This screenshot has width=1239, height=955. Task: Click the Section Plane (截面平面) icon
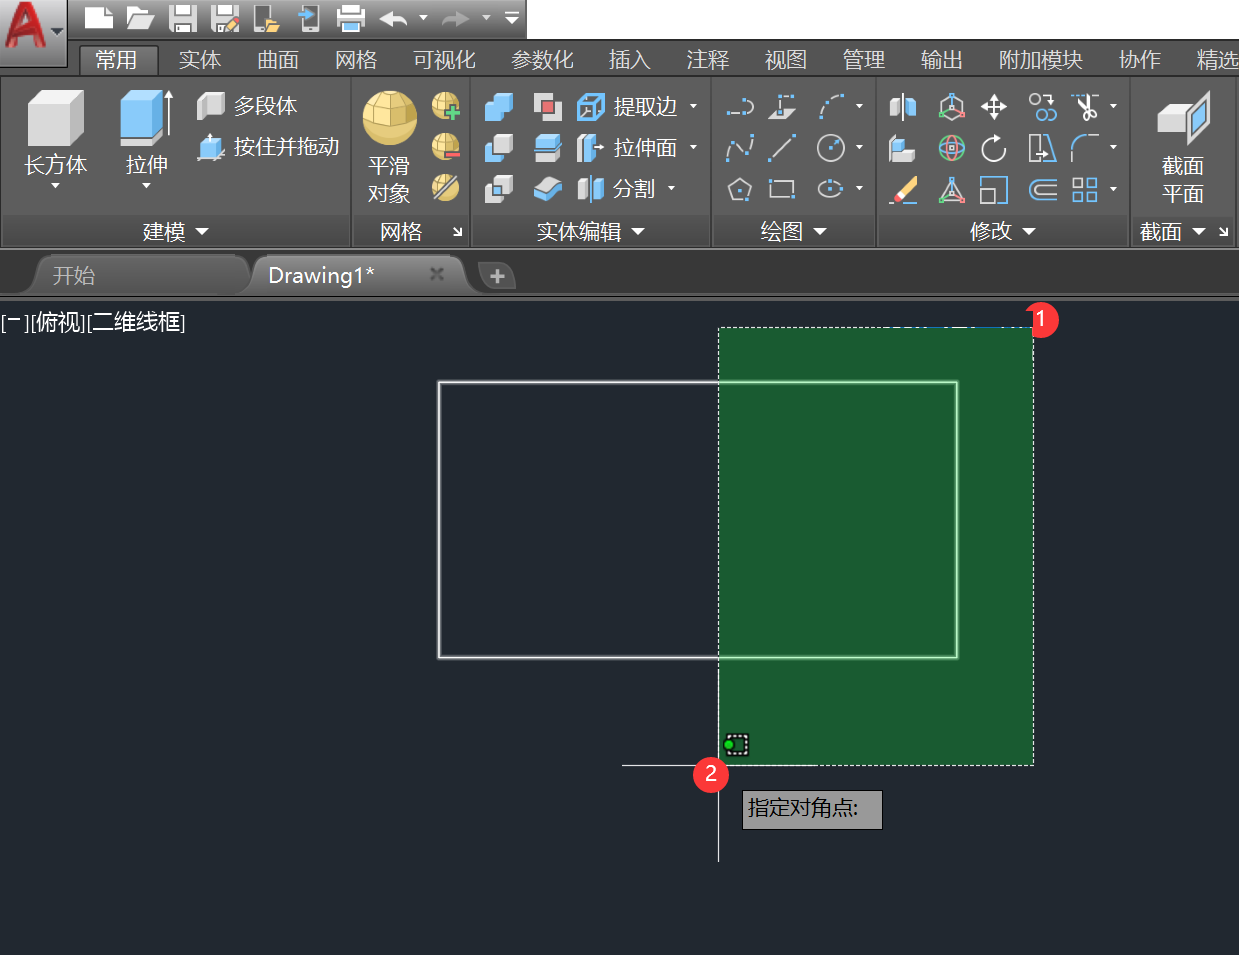pos(1183,119)
